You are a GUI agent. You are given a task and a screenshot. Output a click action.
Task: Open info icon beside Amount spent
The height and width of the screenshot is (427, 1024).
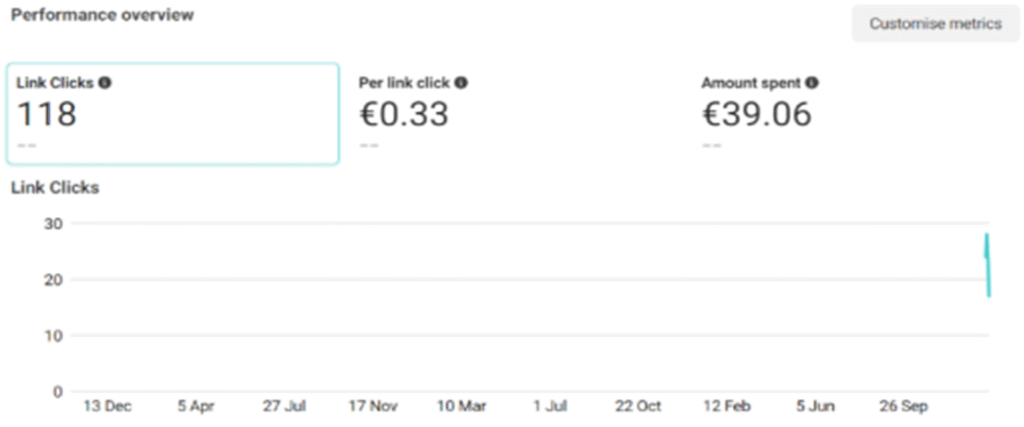[812, 83]
